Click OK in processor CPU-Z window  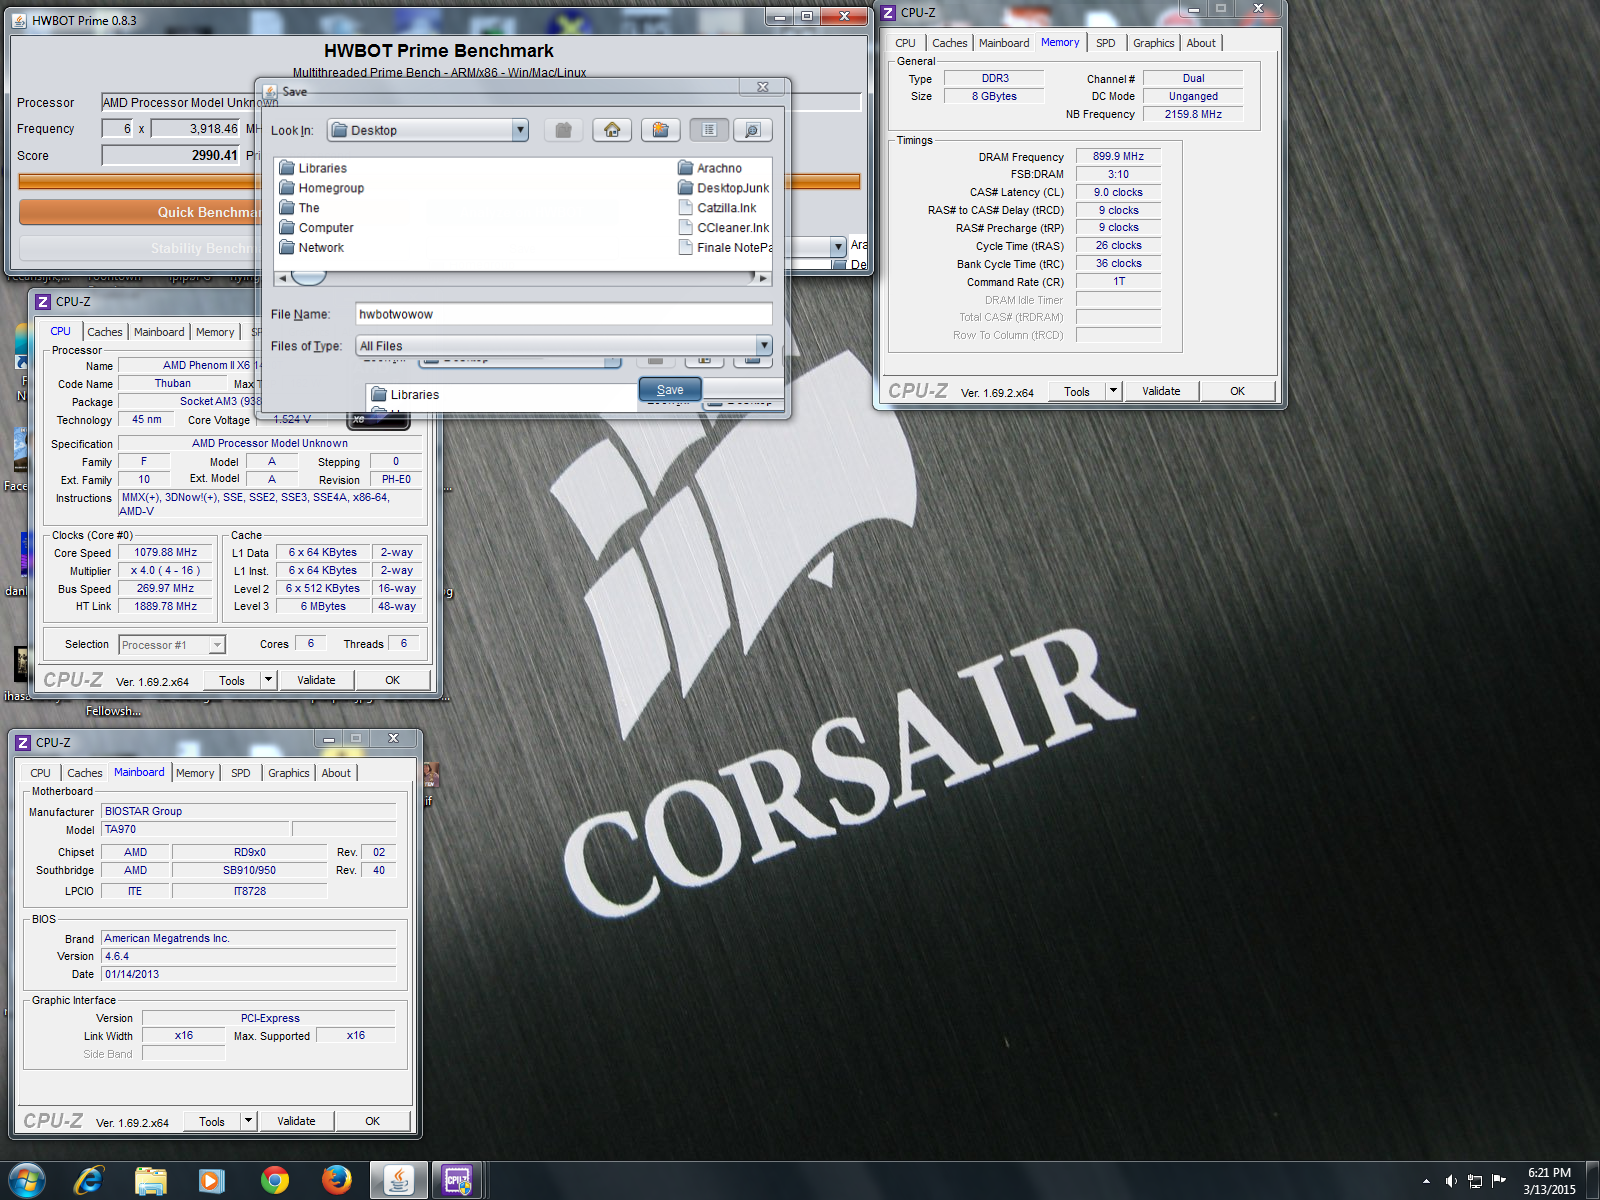tap(392, 680)
